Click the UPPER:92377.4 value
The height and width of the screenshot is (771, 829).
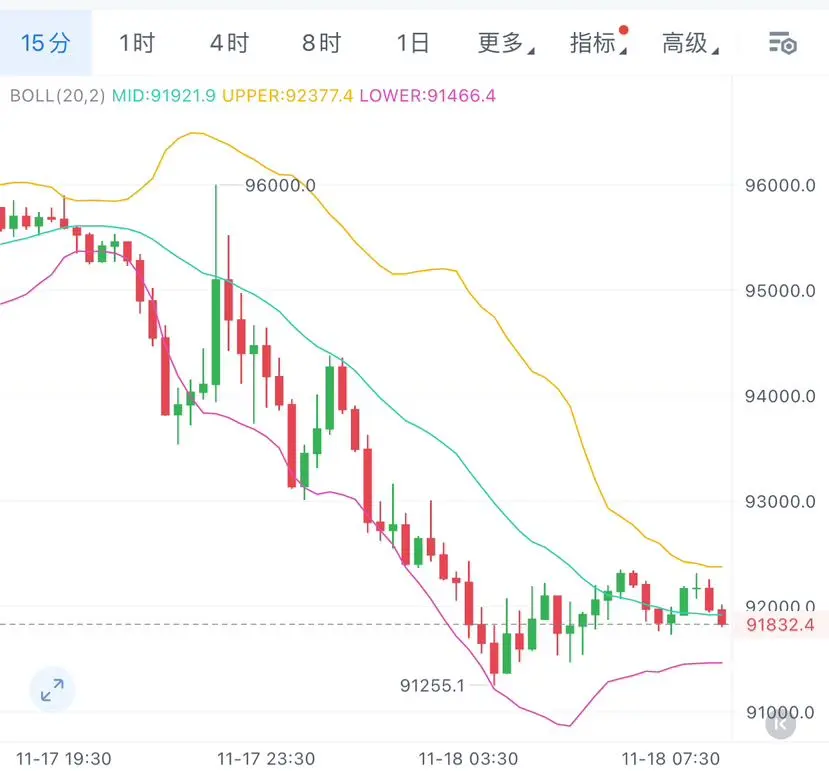point(288,96)
